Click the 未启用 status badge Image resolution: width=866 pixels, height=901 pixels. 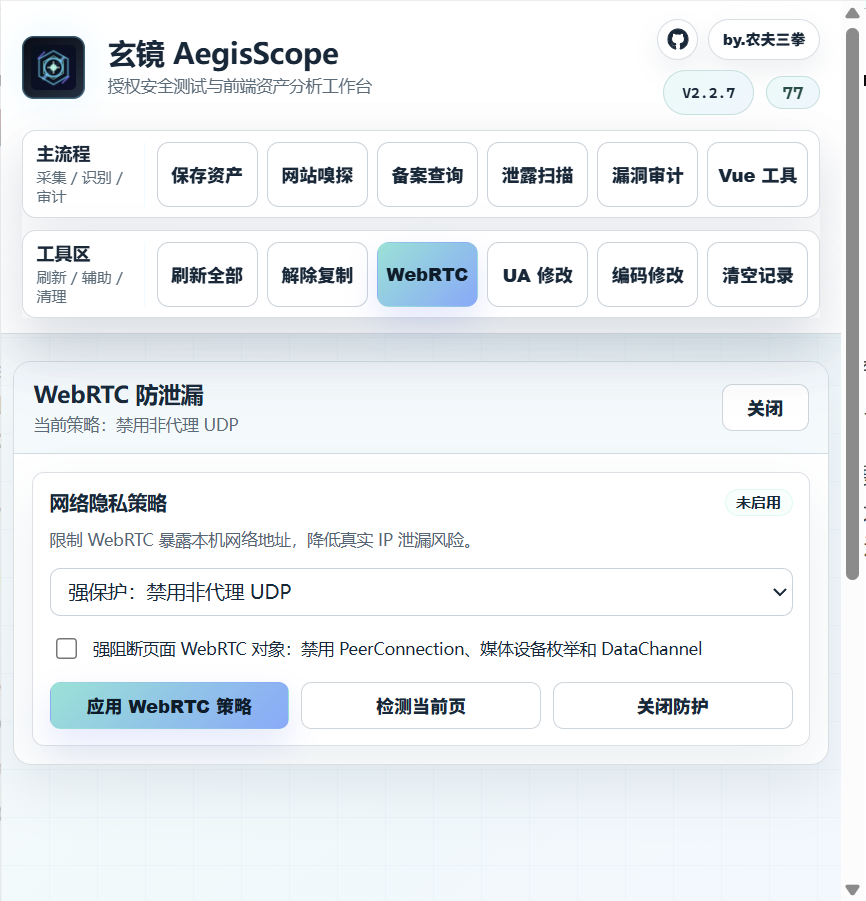tap(758, 503)
